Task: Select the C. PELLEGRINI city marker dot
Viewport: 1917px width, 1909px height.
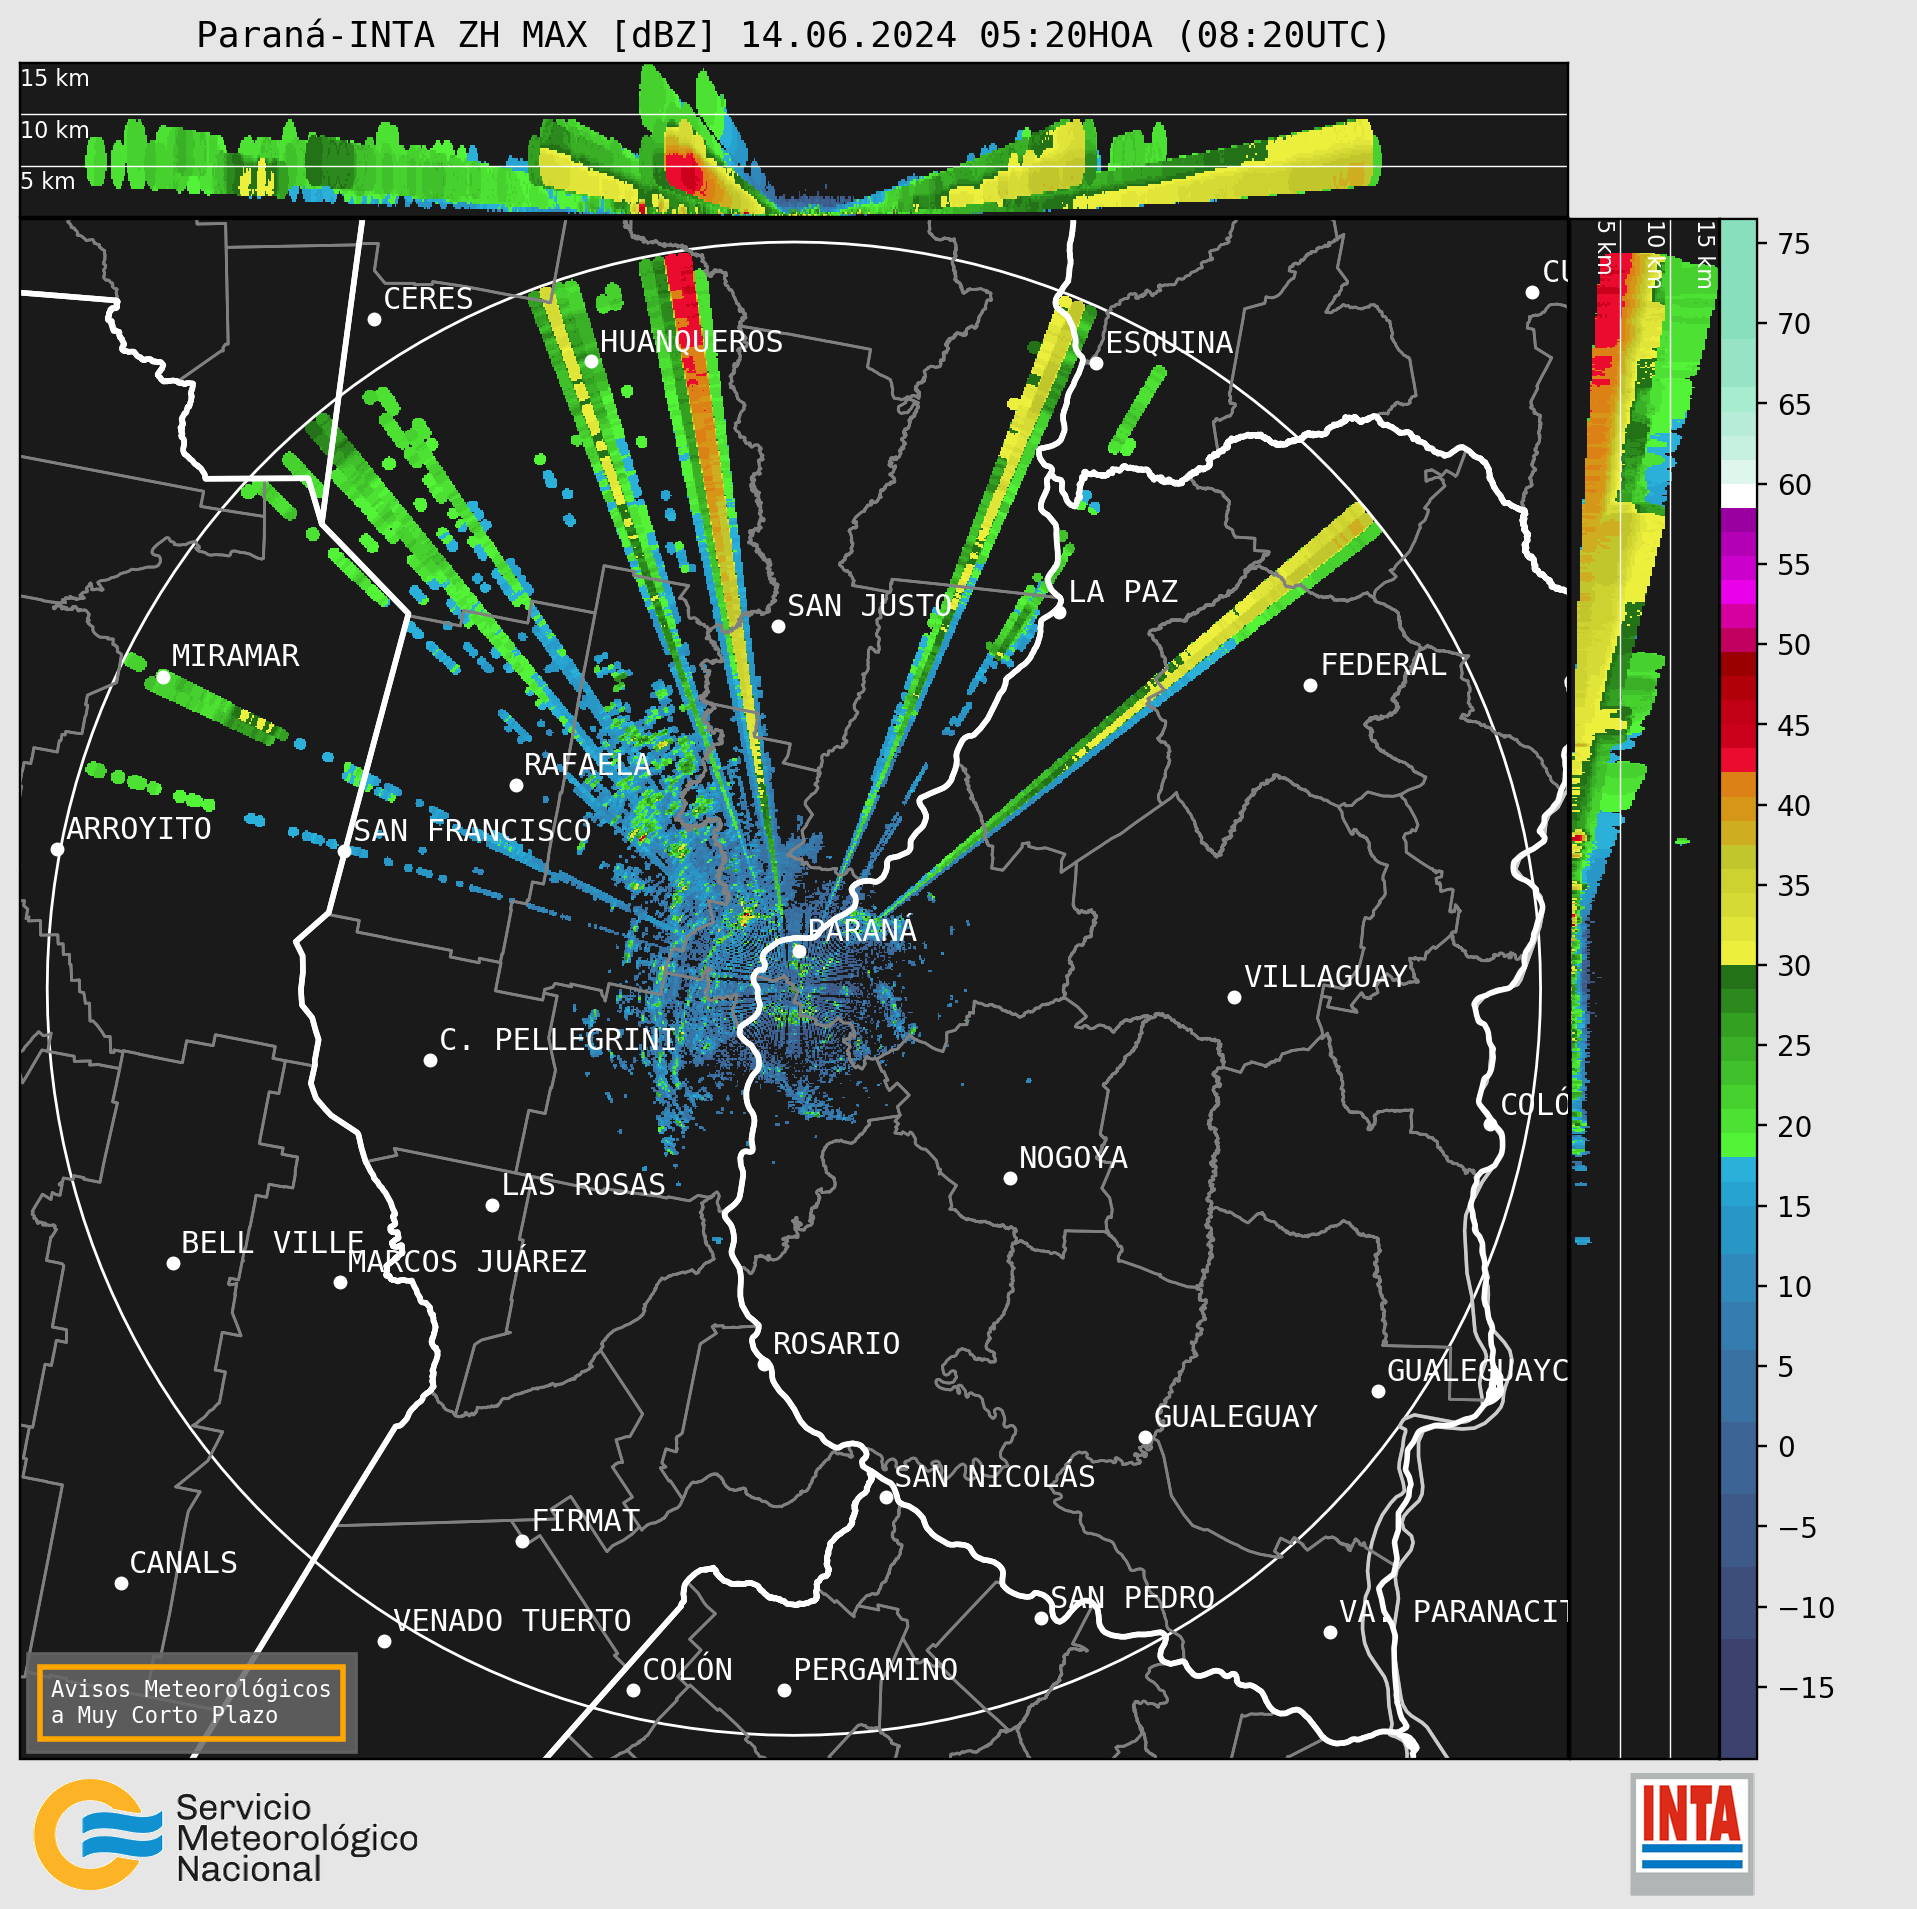Action: tap(430, 1060)
